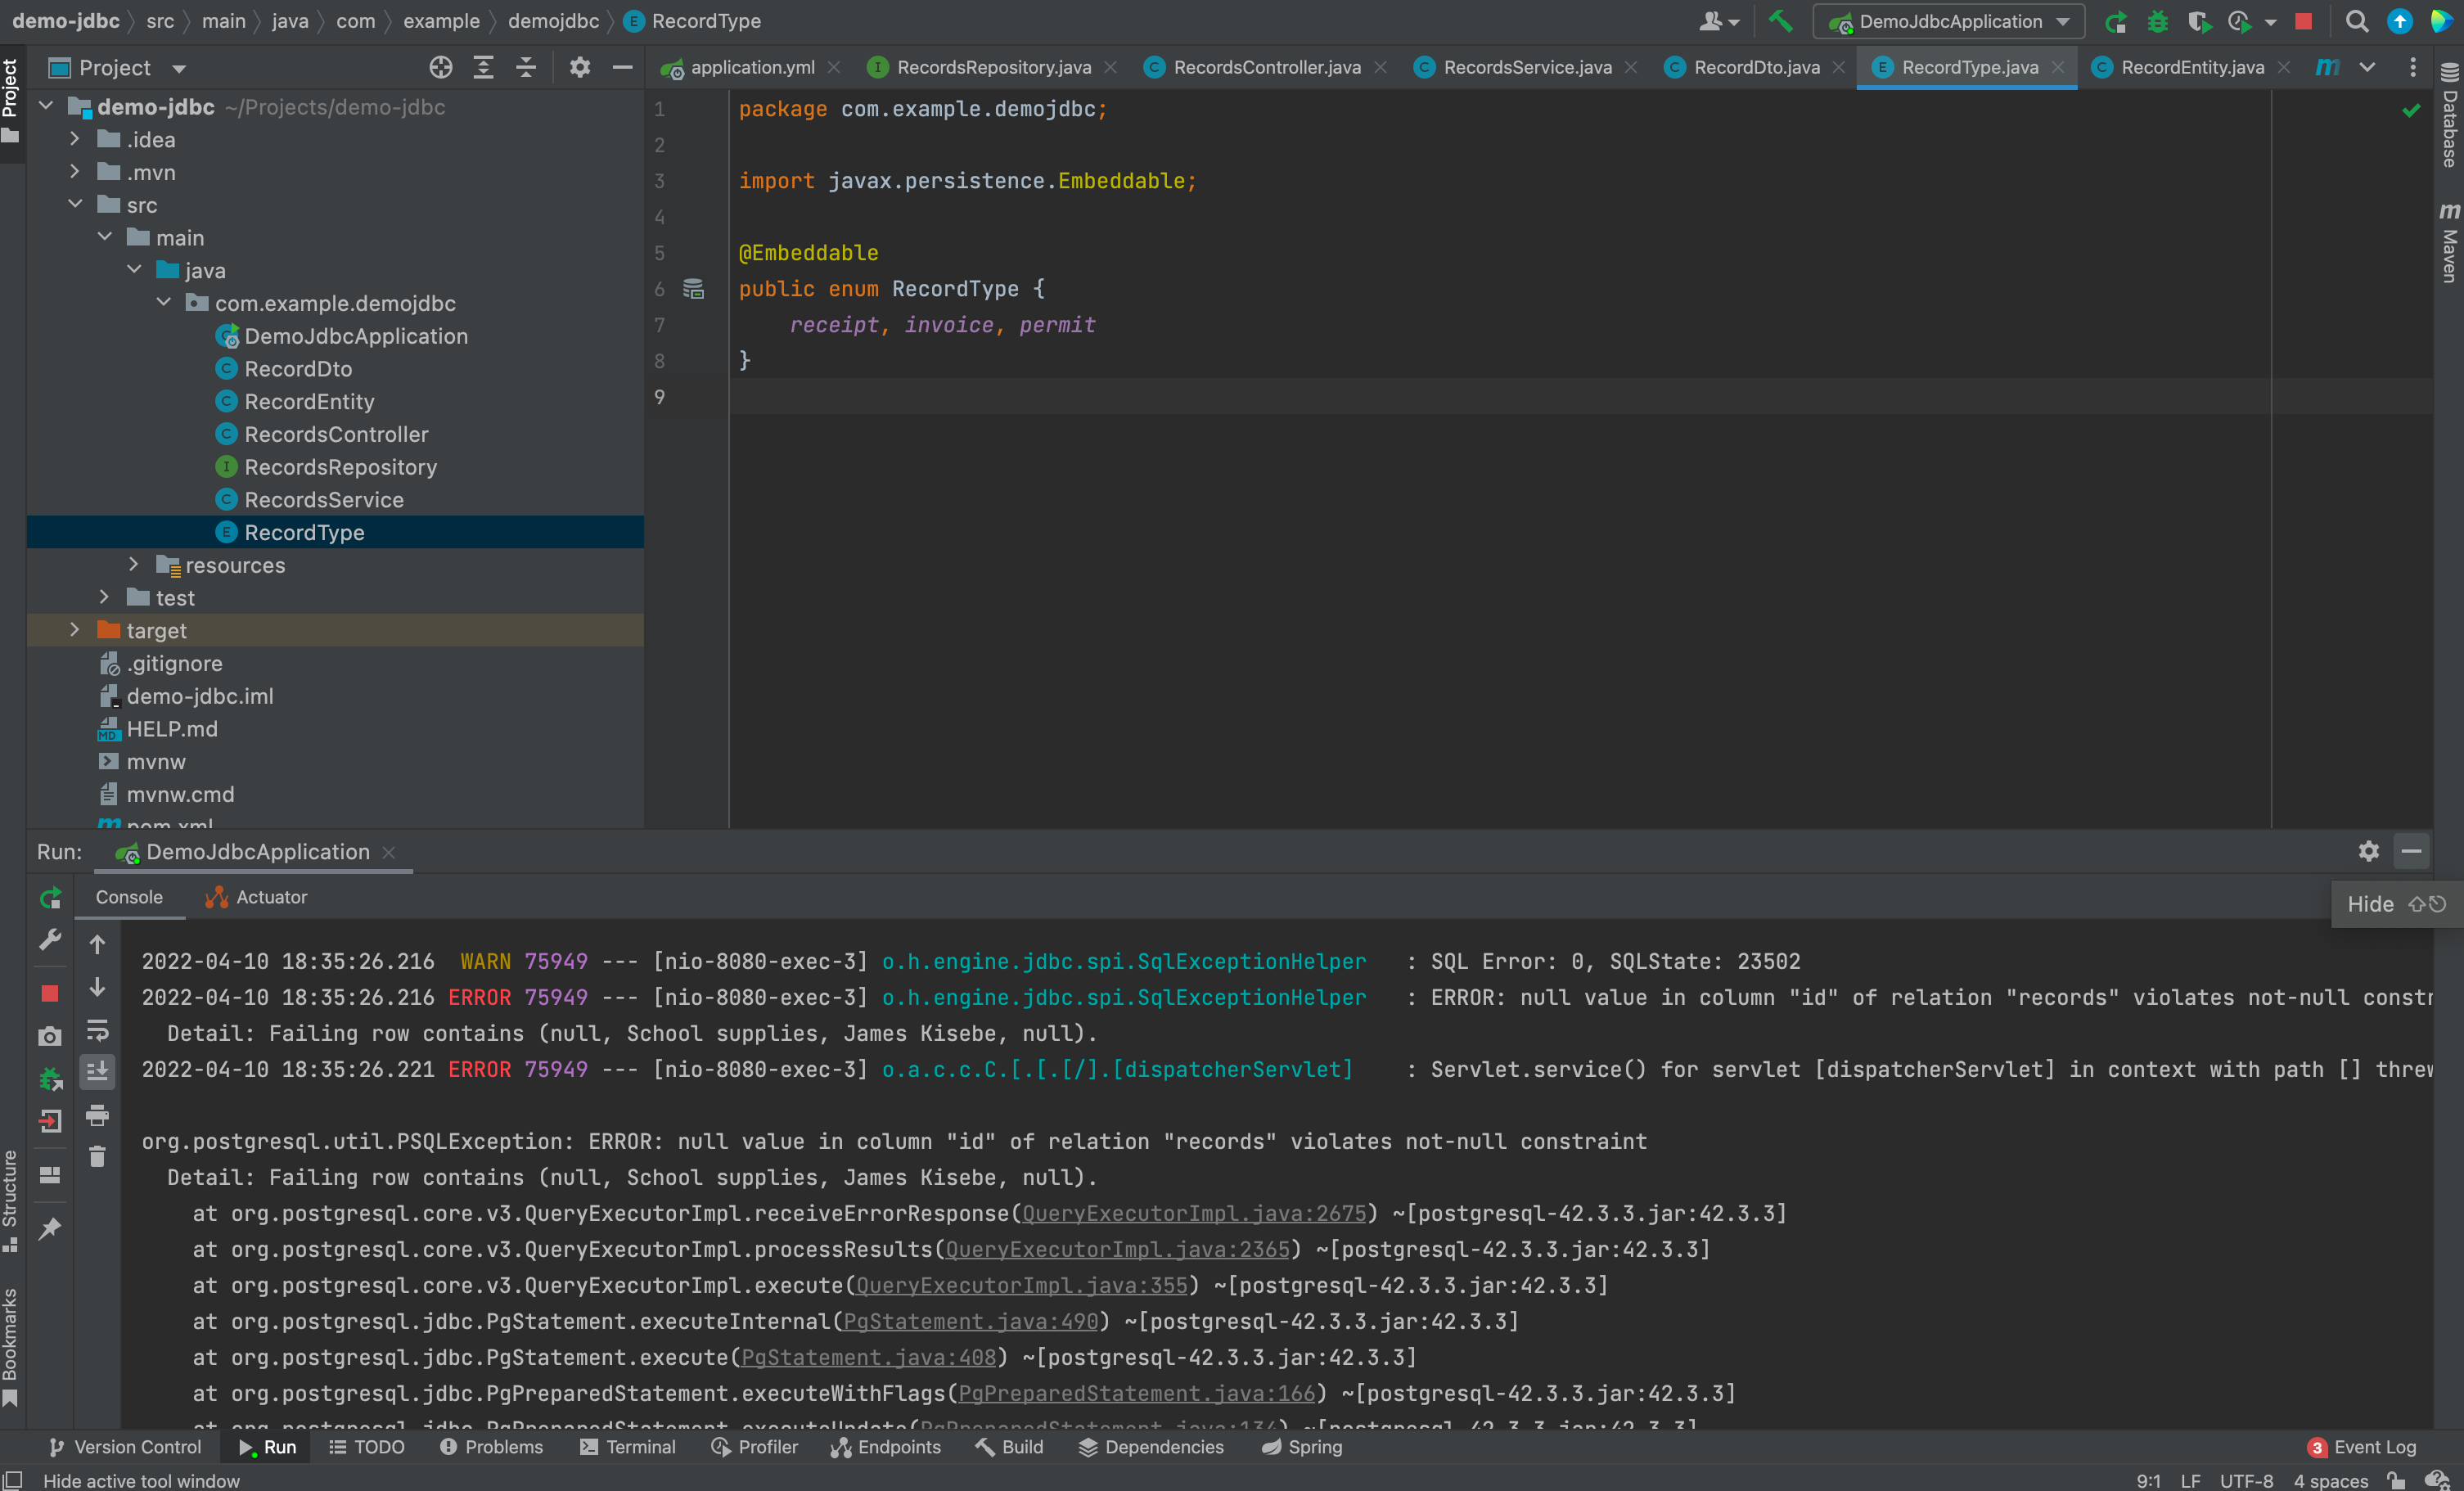Stop the app via top toolbar red square

click(2303, 21)
